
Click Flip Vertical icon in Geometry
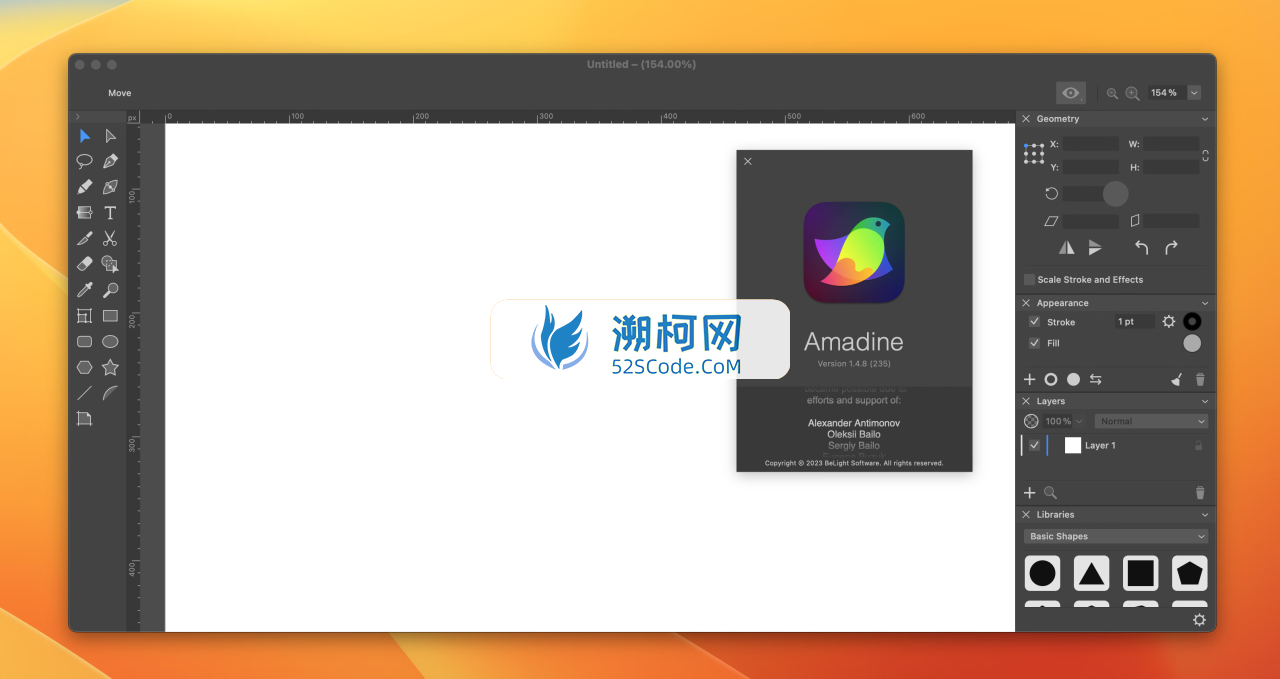pos(1095,247)
